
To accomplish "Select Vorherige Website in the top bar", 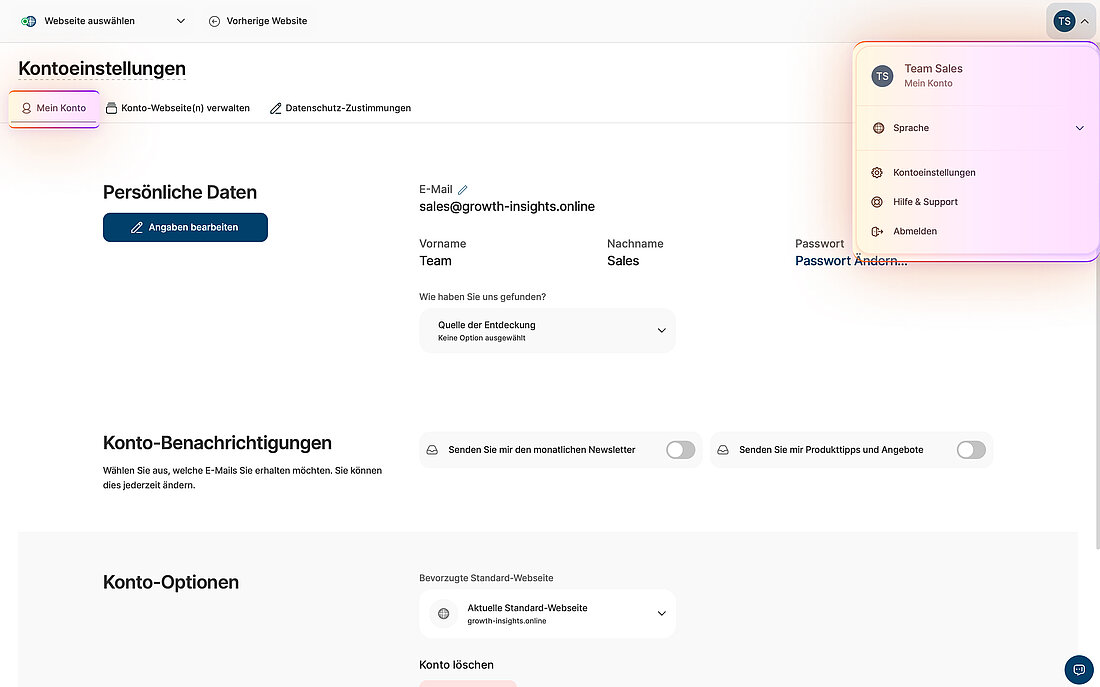I will pos(258,20).
